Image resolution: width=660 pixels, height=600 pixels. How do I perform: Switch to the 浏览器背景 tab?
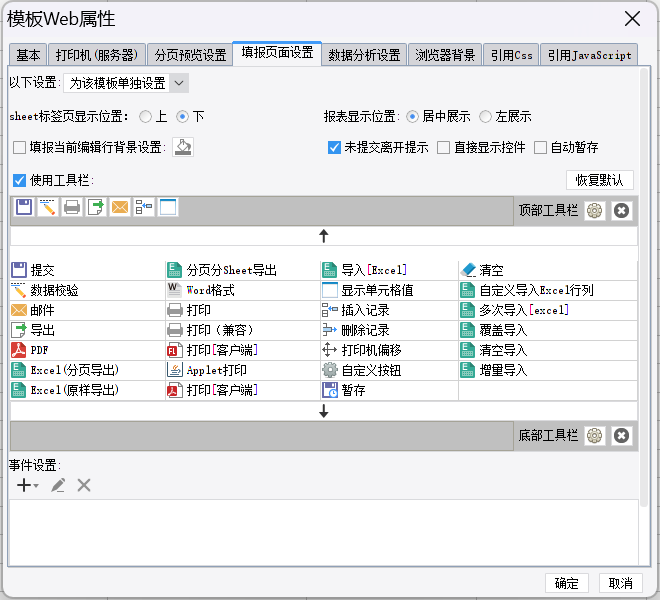[x=445, y=55]
